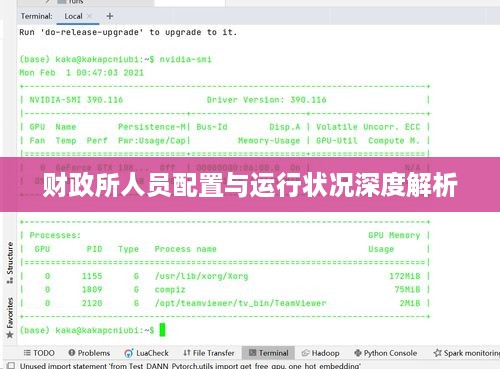Open the Problems tool window

click(x=89, y=353)
